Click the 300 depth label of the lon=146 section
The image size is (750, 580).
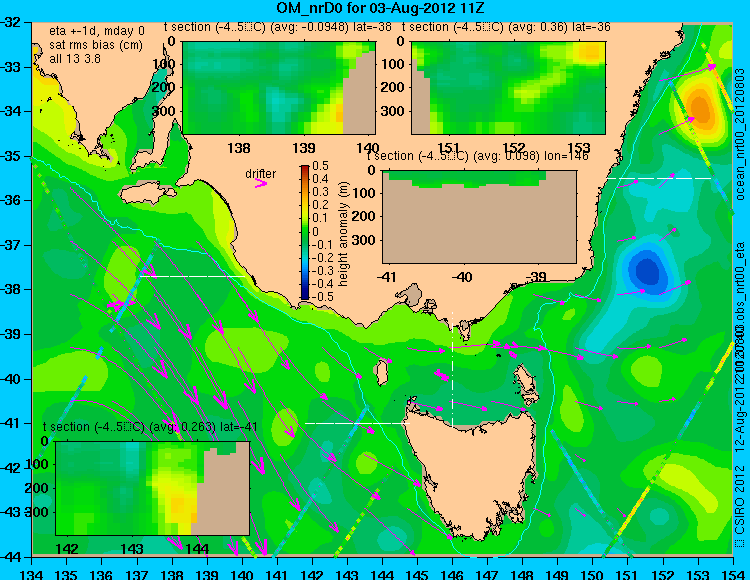(x=364, y=240)
